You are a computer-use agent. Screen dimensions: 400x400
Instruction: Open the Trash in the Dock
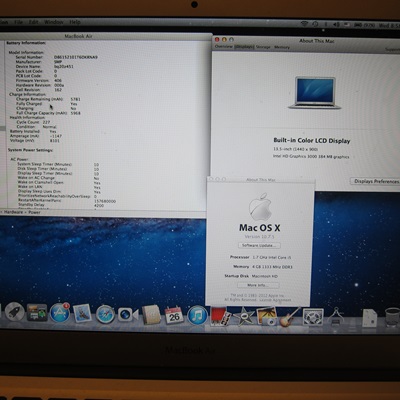(x=392, y=317)
